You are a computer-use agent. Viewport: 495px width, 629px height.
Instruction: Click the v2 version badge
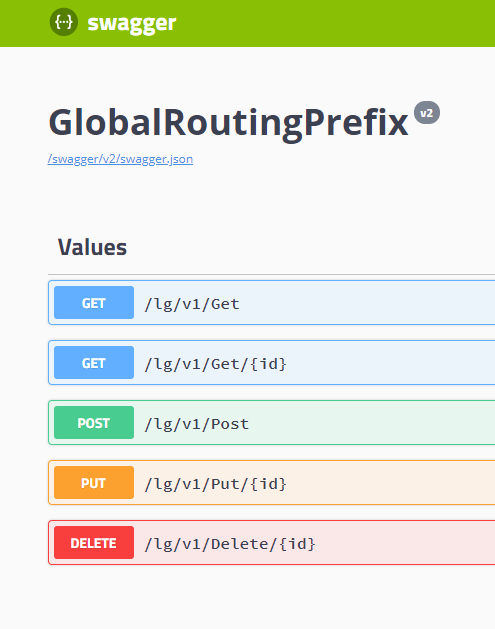click(x=427, y=113)
